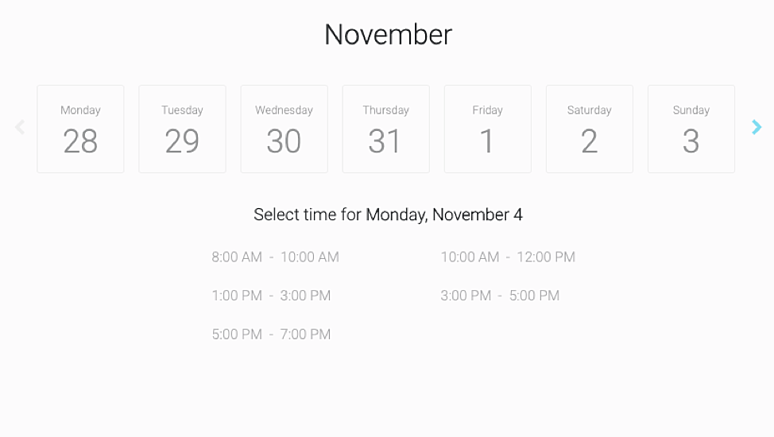The width and height of the screenshot is (774, 437).
Task: Click the number 28 on Monday card
Action: (80, 141)
